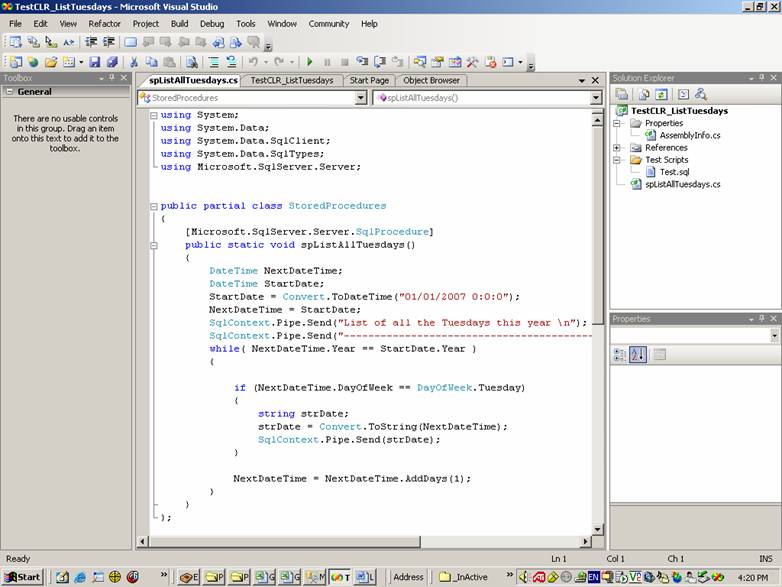This screenshot has height=587, width=782.
Task: Toggle auto-hide pin on Solution Explorer
Action: pos(761,78)
